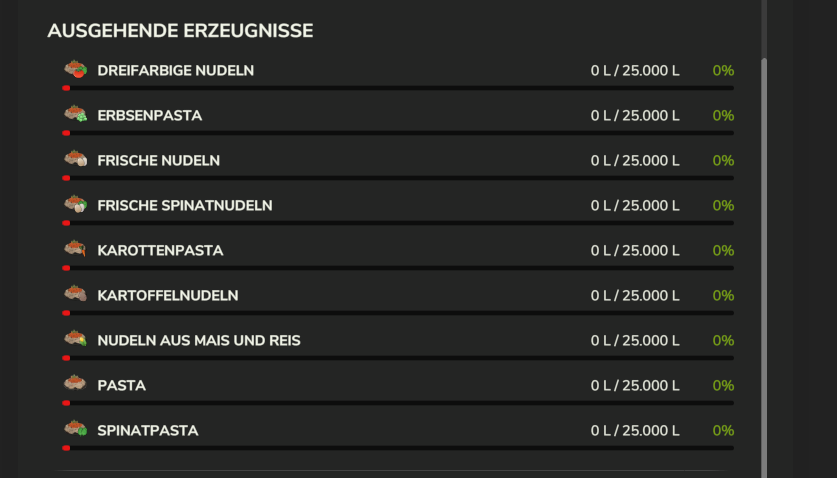
Task: Select the Dreifarbige Nudeln product label
Action: [x=176, y=70]
